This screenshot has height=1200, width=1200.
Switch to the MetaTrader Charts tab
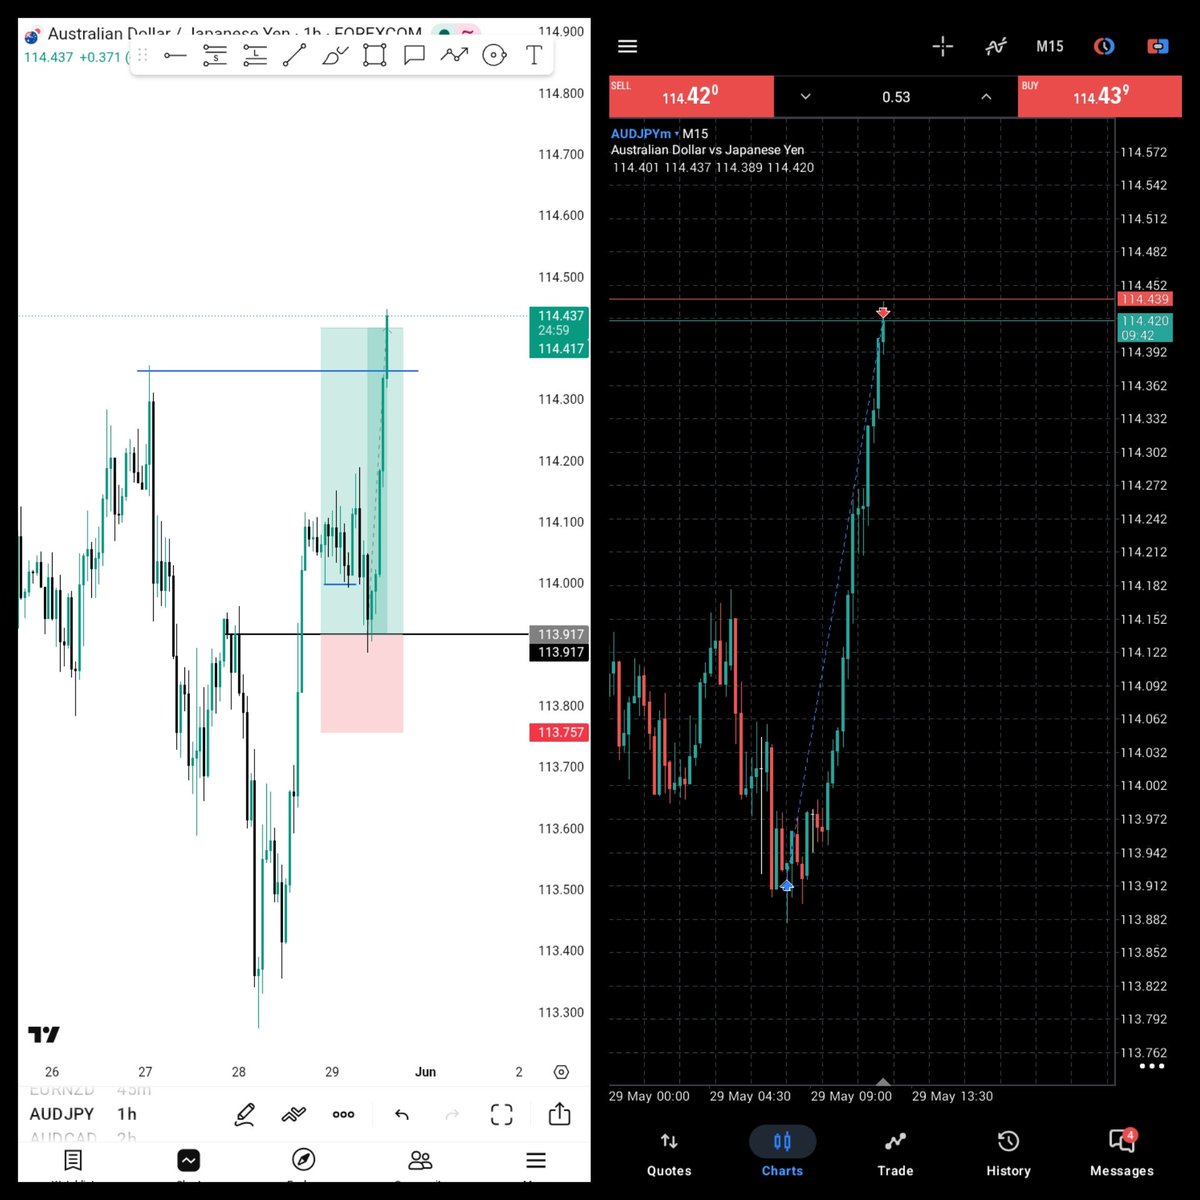pos(782,1153)
